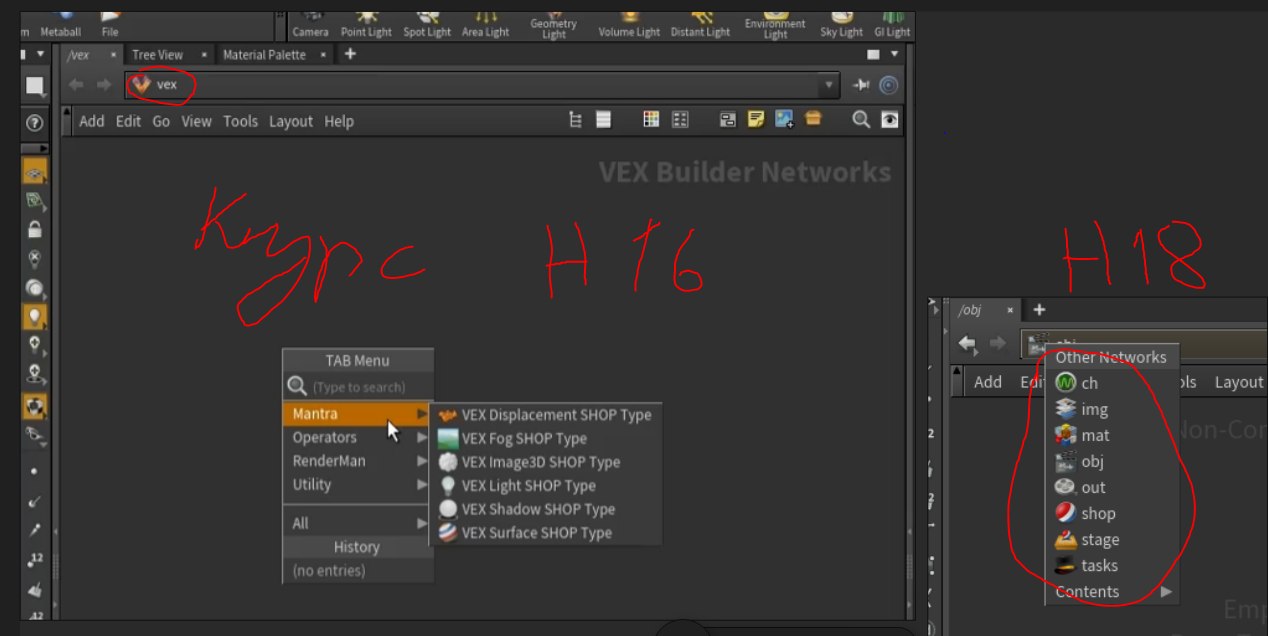Switch to the Material Palette tab

point(264,55)
